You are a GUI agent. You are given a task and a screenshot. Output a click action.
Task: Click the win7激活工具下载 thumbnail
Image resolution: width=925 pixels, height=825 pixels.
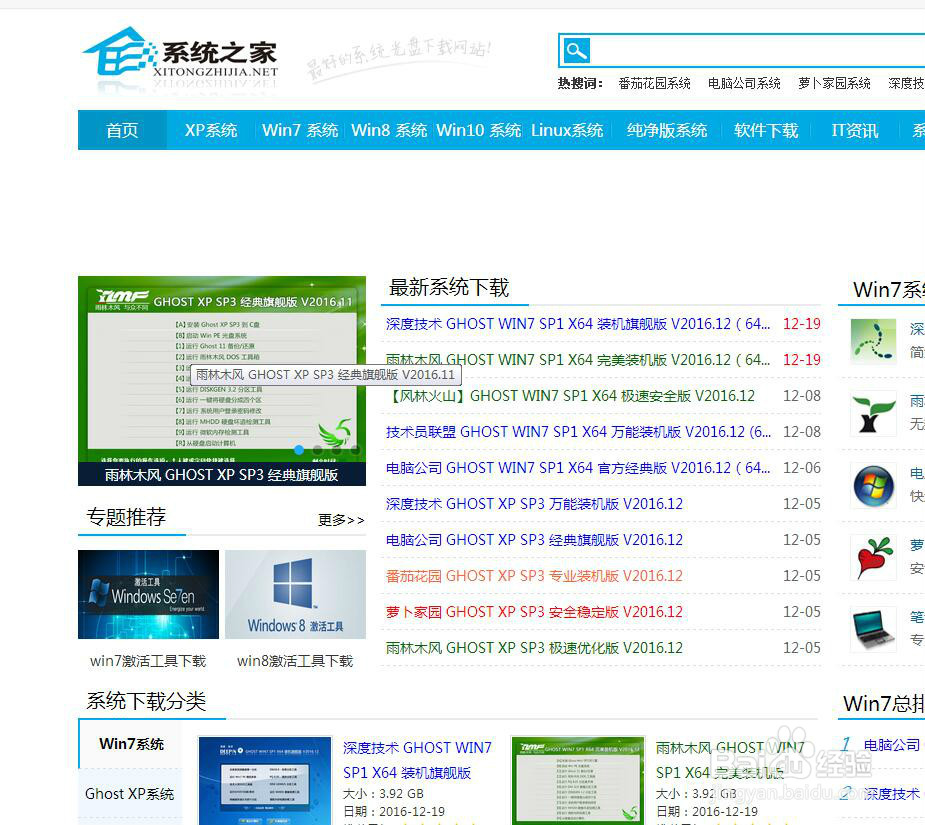147,594
